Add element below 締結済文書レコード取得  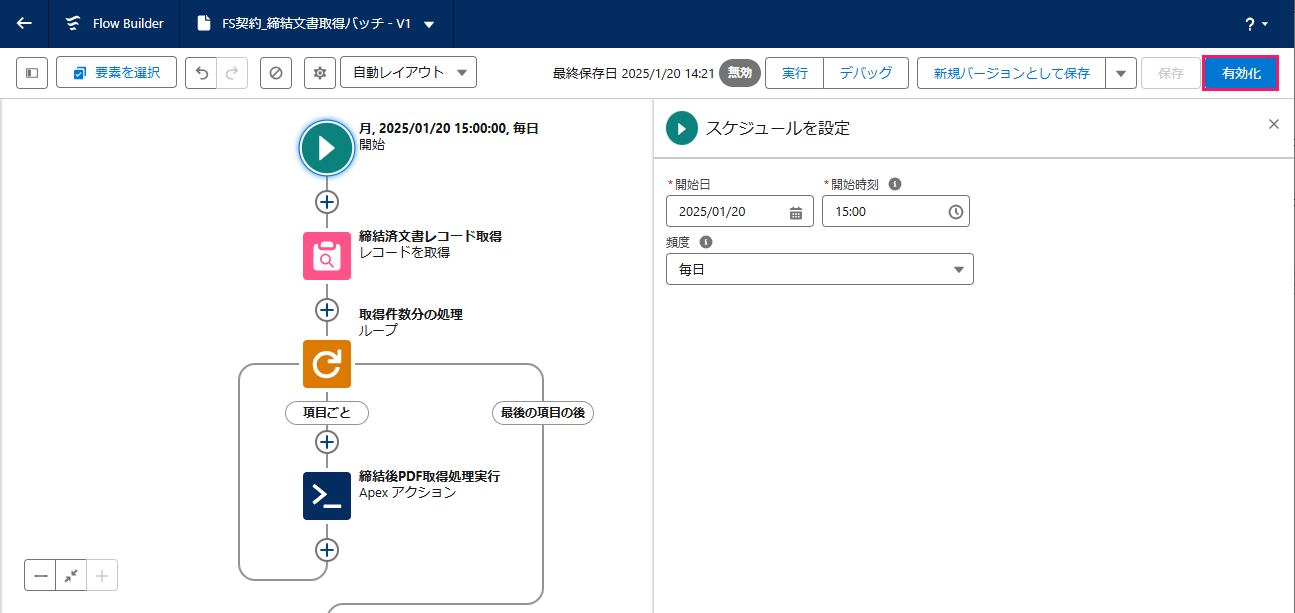[x=327, y=309]
